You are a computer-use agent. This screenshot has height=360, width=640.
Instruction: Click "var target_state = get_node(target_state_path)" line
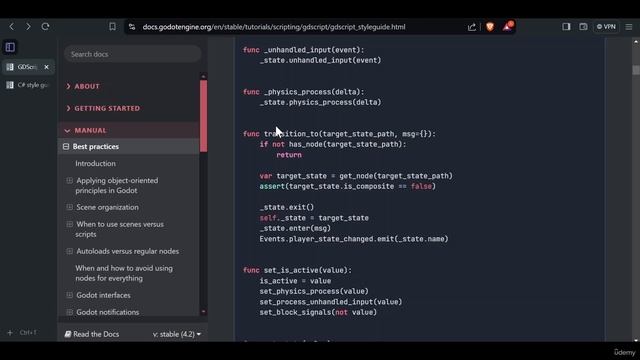click(x=356, y=176)
